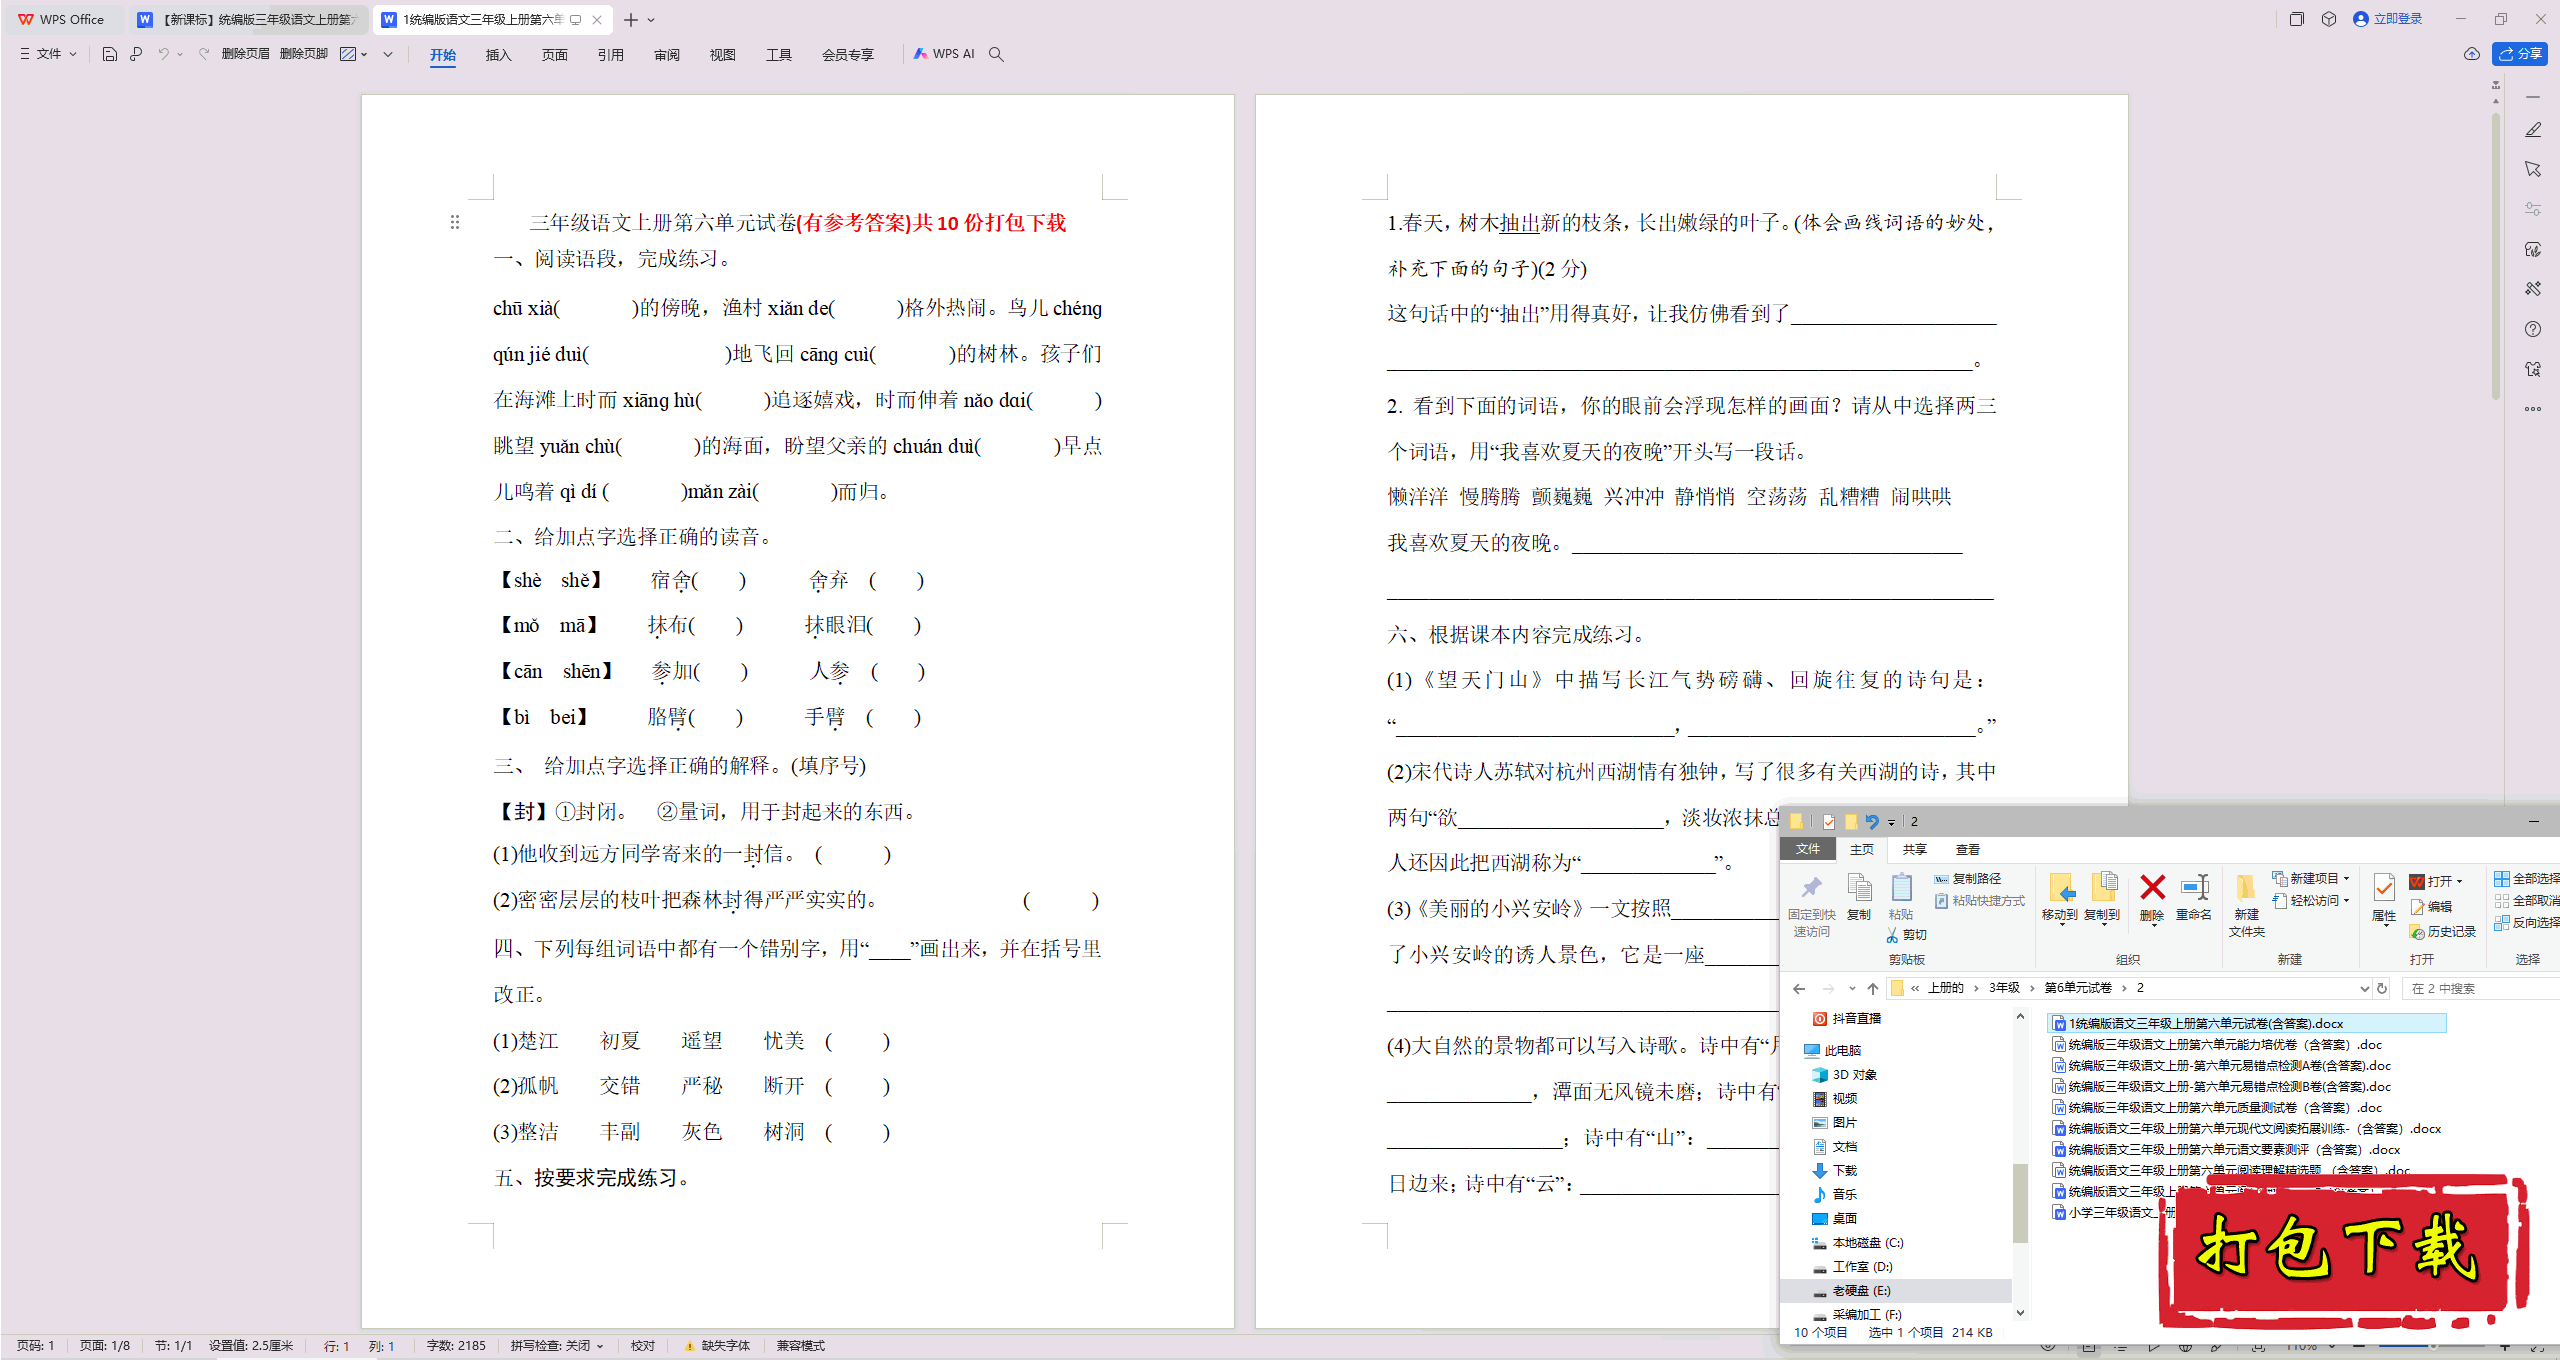
Task: Click the Save icon in WPS toolbar
Action: 110,54
